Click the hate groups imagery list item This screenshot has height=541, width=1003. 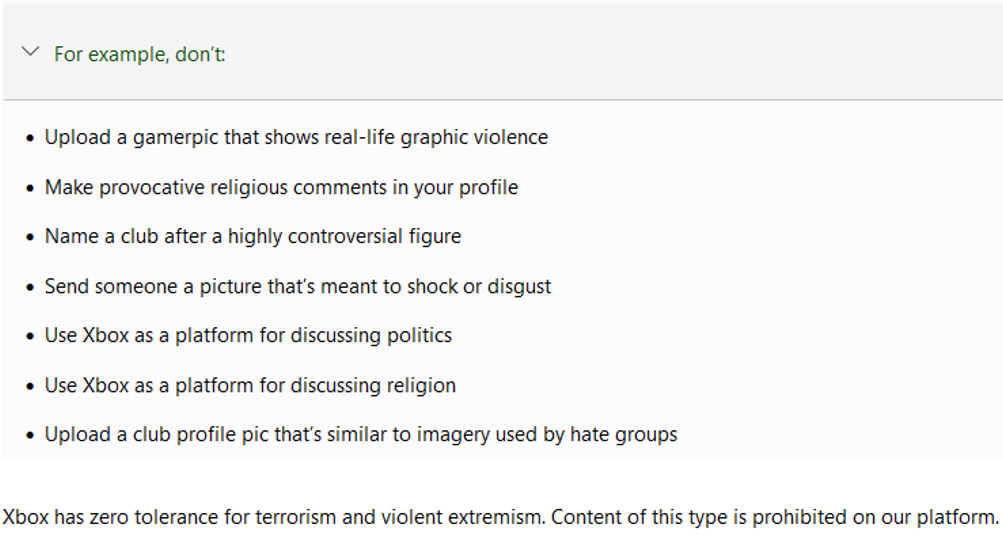coord(361,435)
